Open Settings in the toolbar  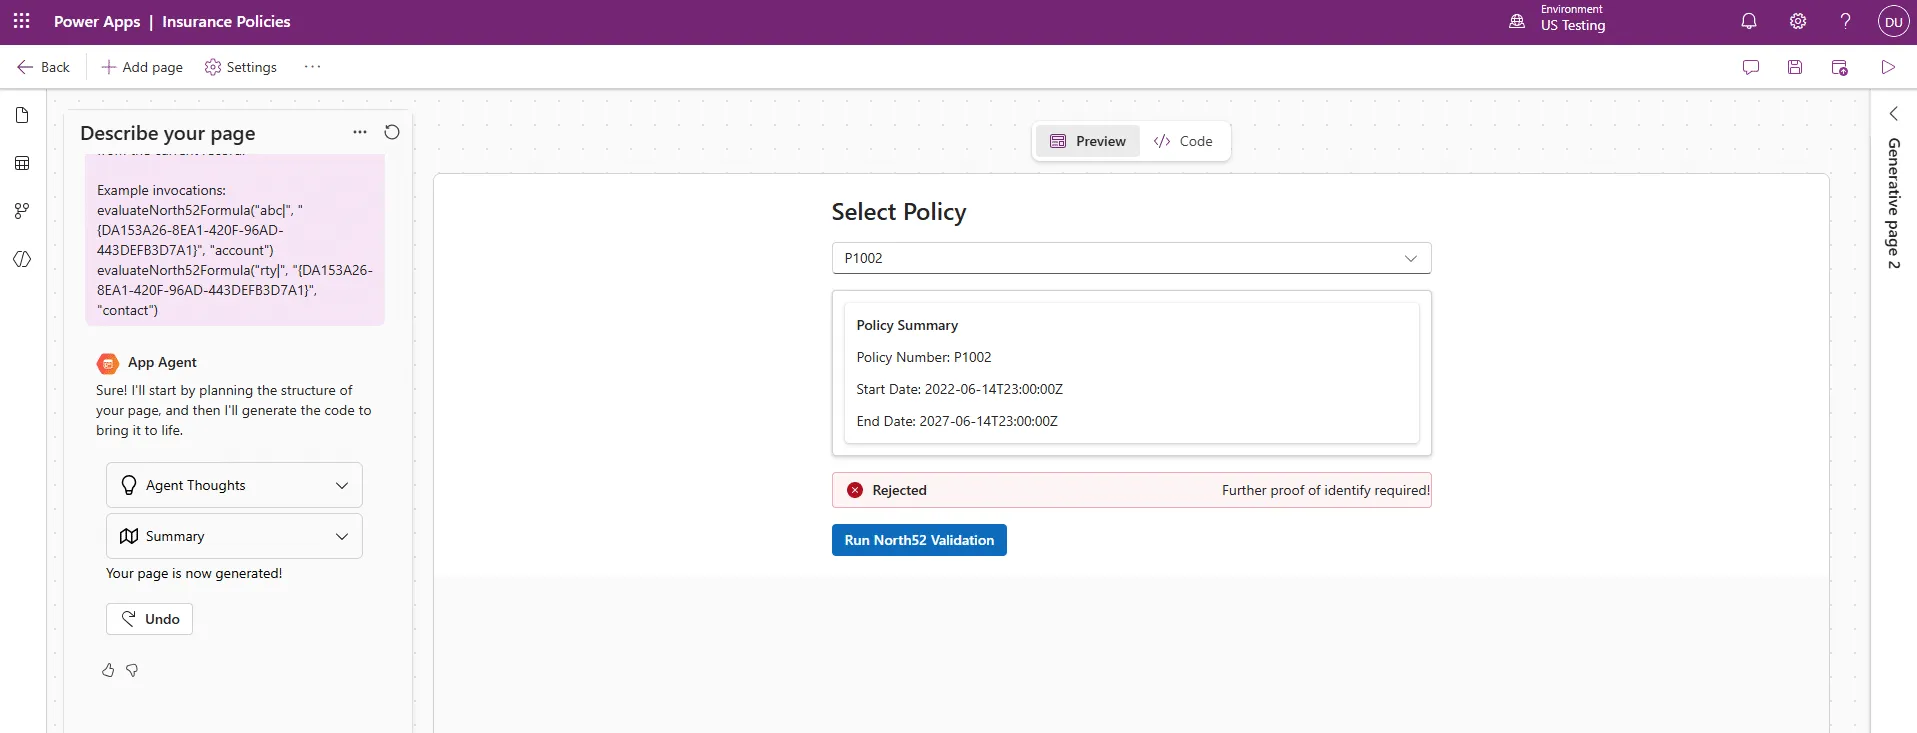241,67
